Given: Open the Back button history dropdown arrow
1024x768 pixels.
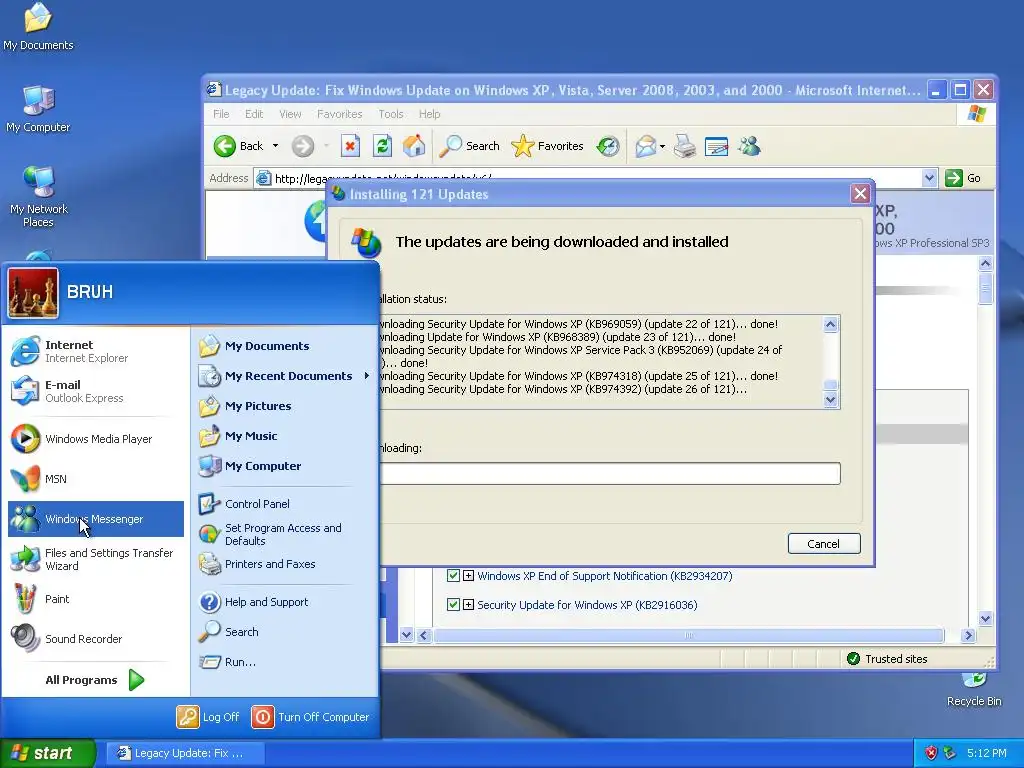Looking at the screenshot, I should pyautogui.click(x=276, y=146).
